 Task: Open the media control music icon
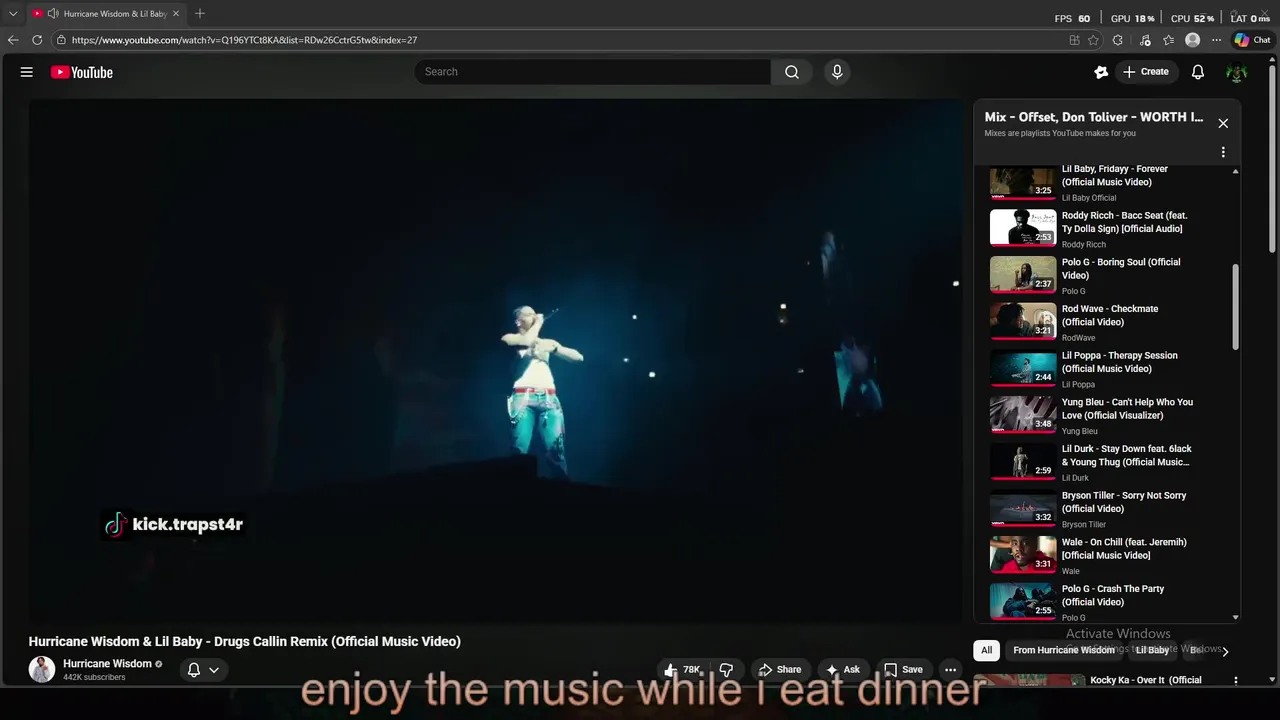[x=1145, y=40]
